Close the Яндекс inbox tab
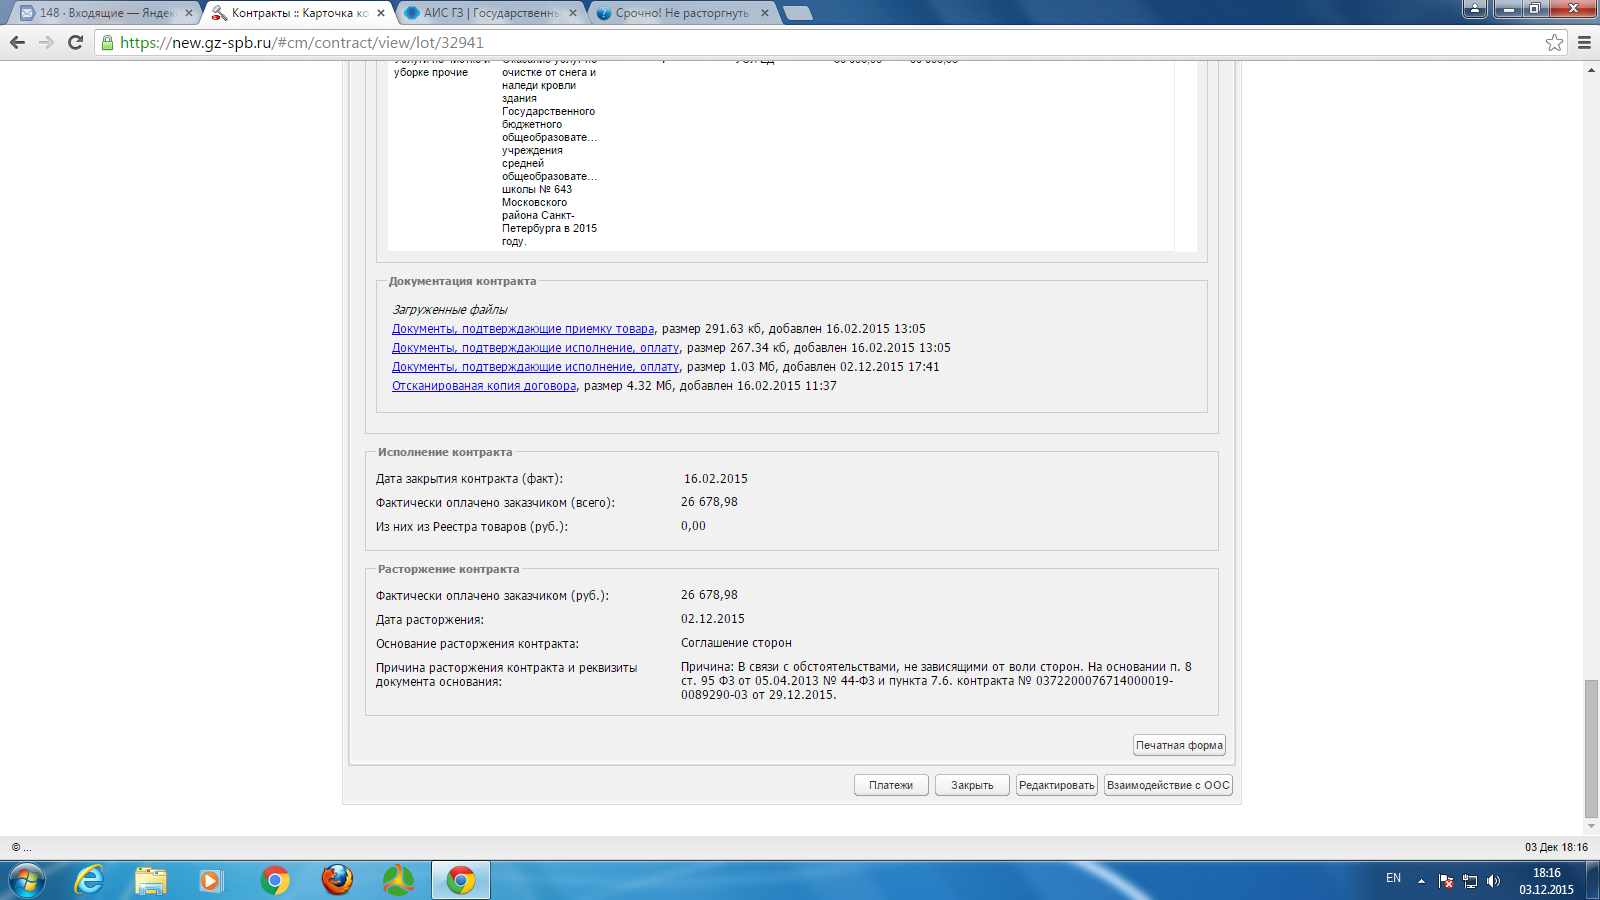The image size is (1600, 900). (x=189, y=13)
